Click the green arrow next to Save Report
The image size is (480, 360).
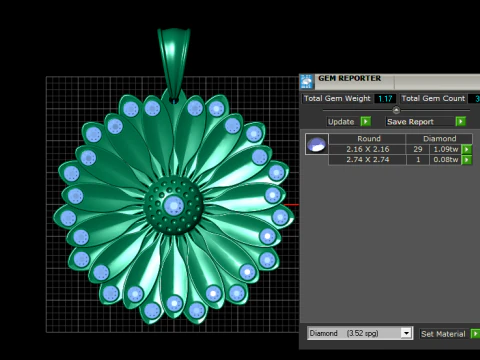461,121
